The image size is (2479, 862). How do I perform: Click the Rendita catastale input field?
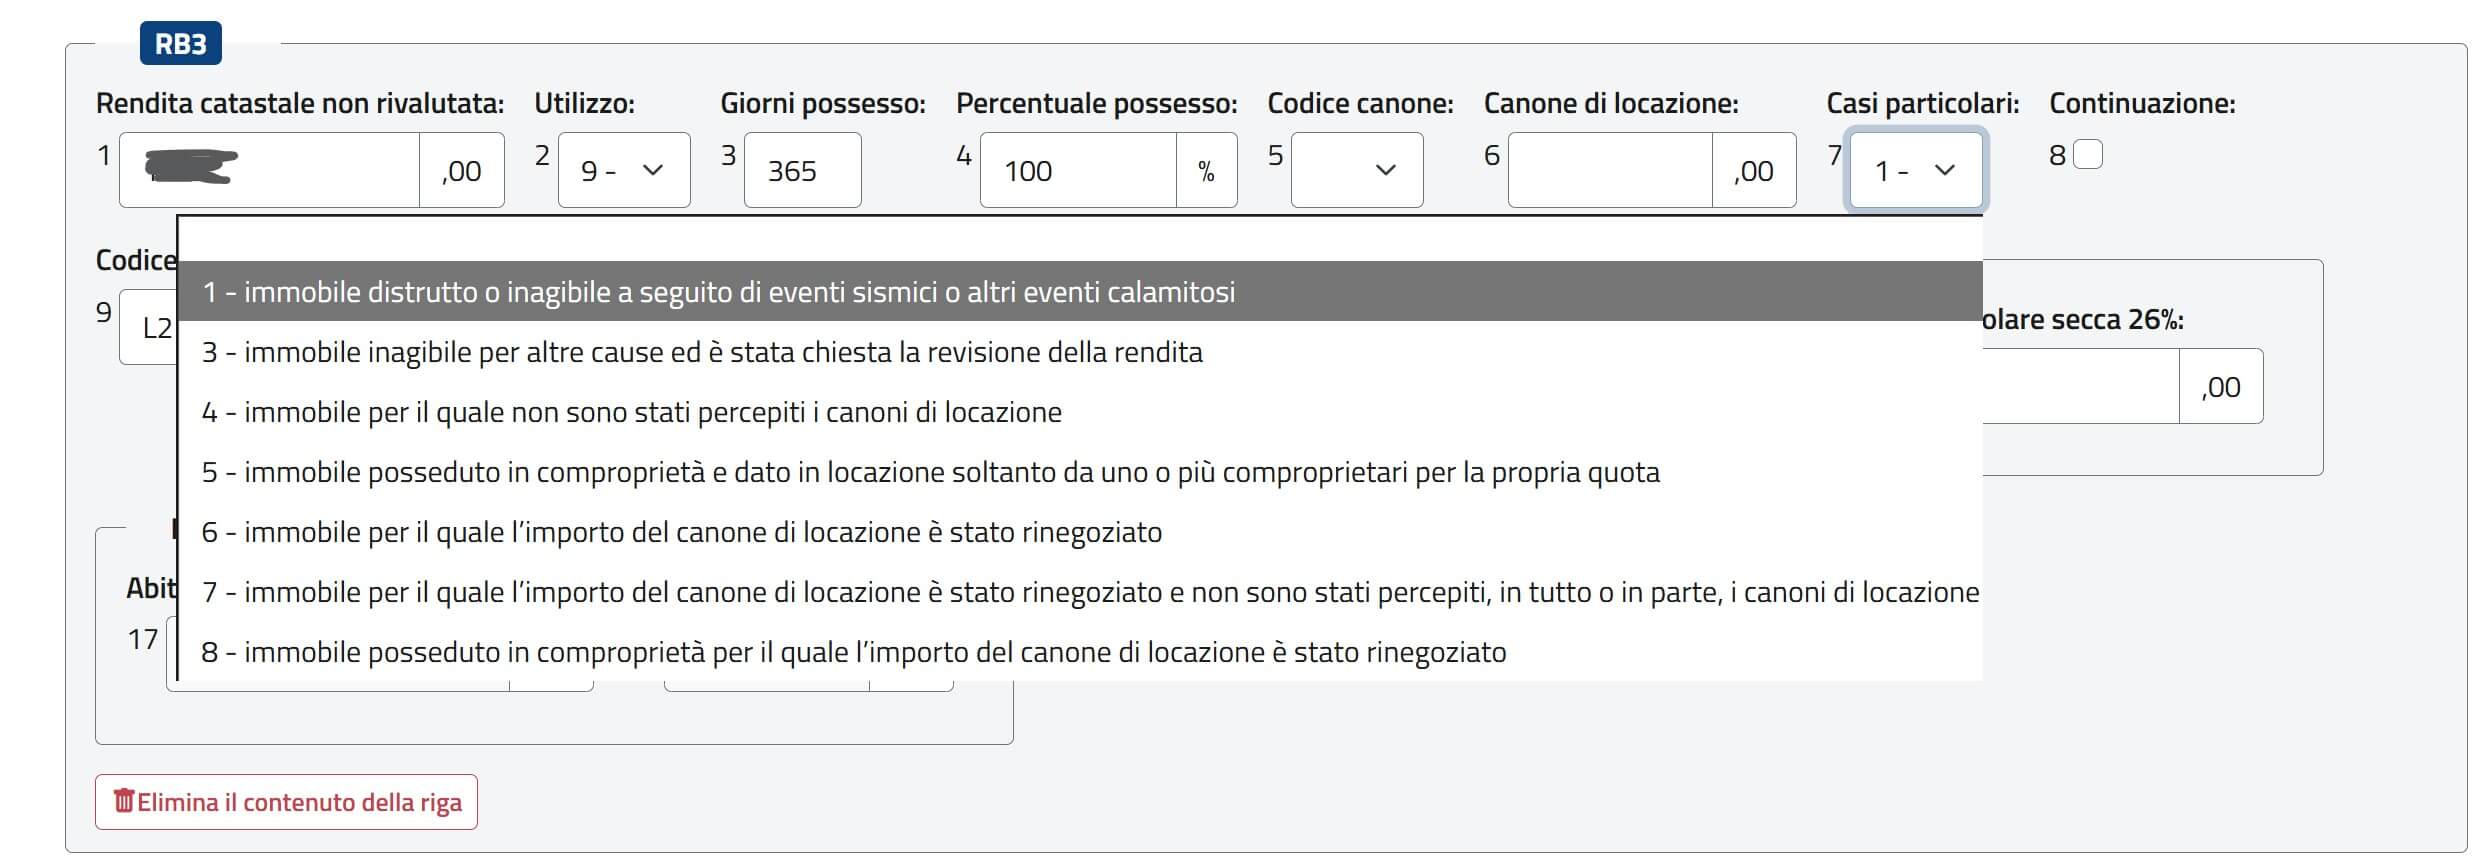270,171
